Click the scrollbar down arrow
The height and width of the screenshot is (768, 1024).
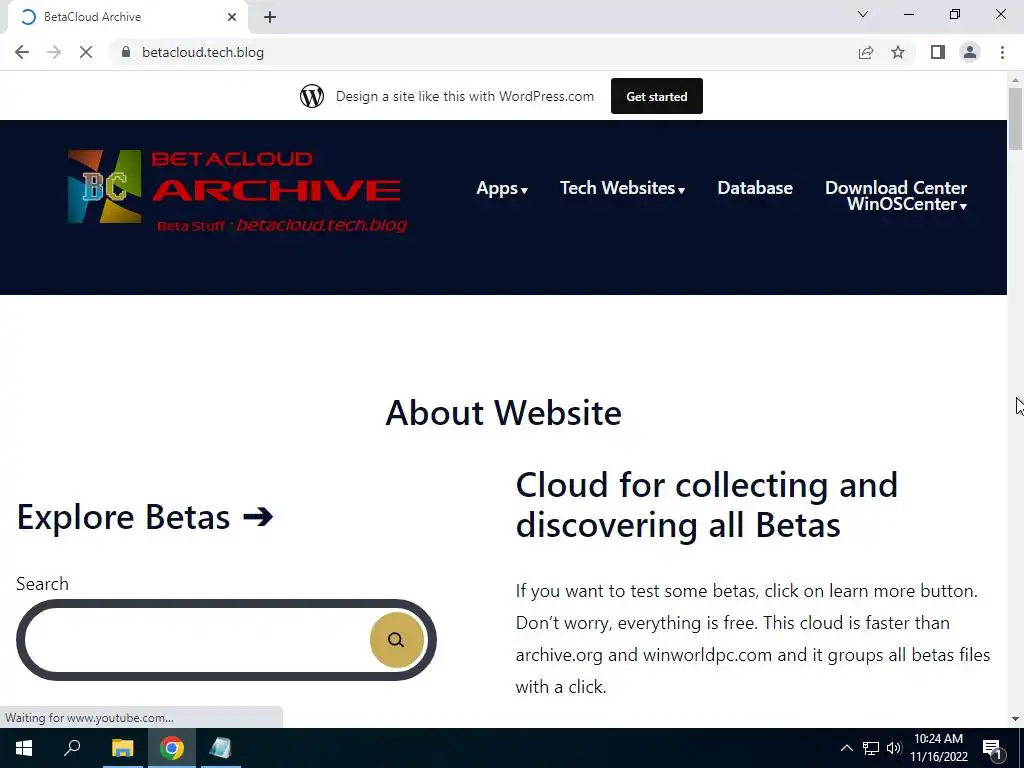pos(1015,719)
